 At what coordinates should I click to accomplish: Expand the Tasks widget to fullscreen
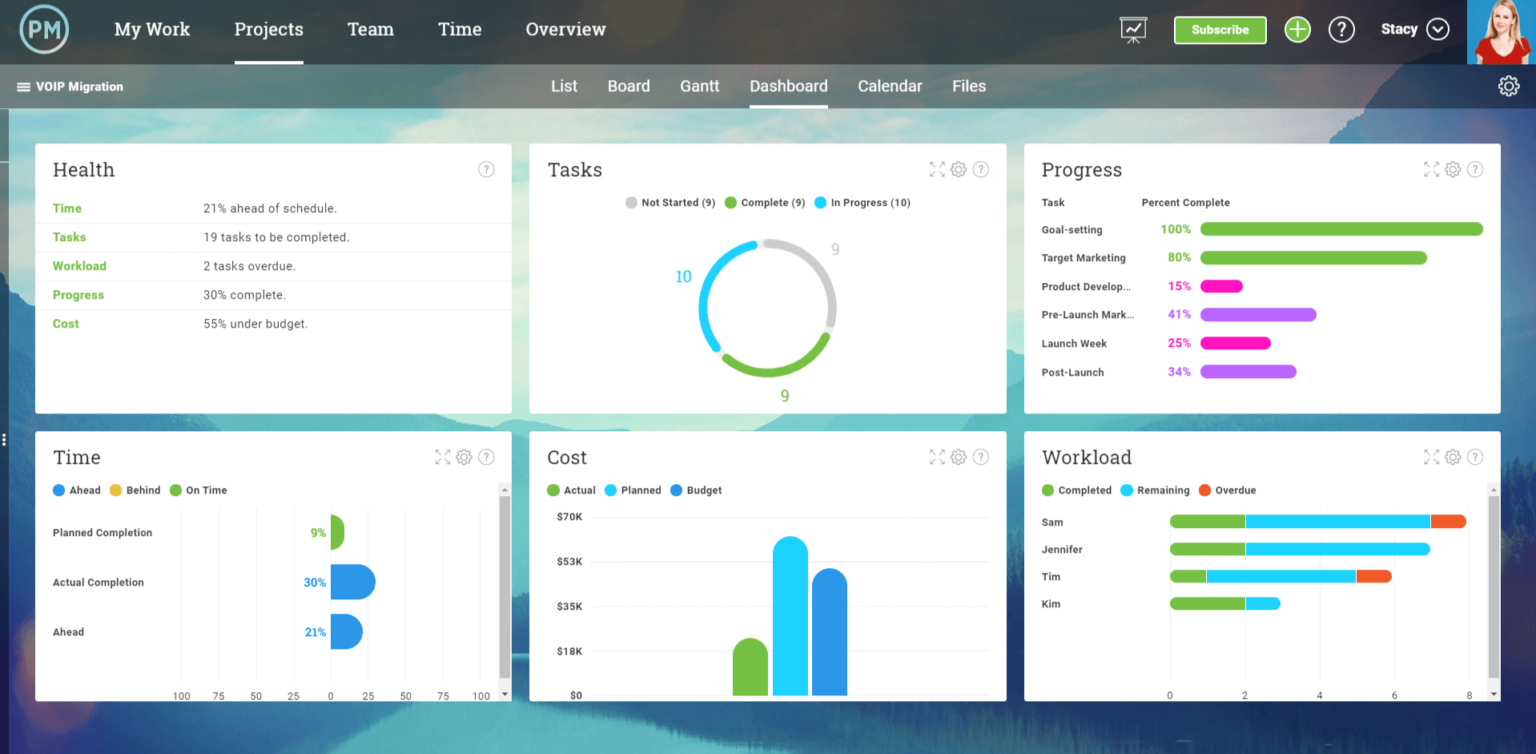936,170
